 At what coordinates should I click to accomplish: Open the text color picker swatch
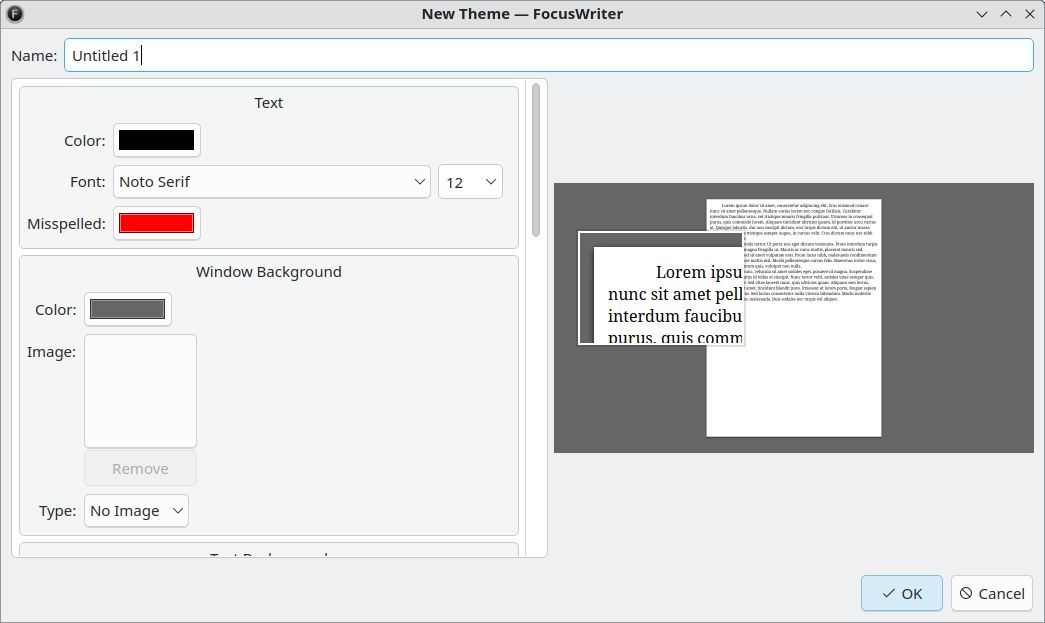(x=157, y=140)
